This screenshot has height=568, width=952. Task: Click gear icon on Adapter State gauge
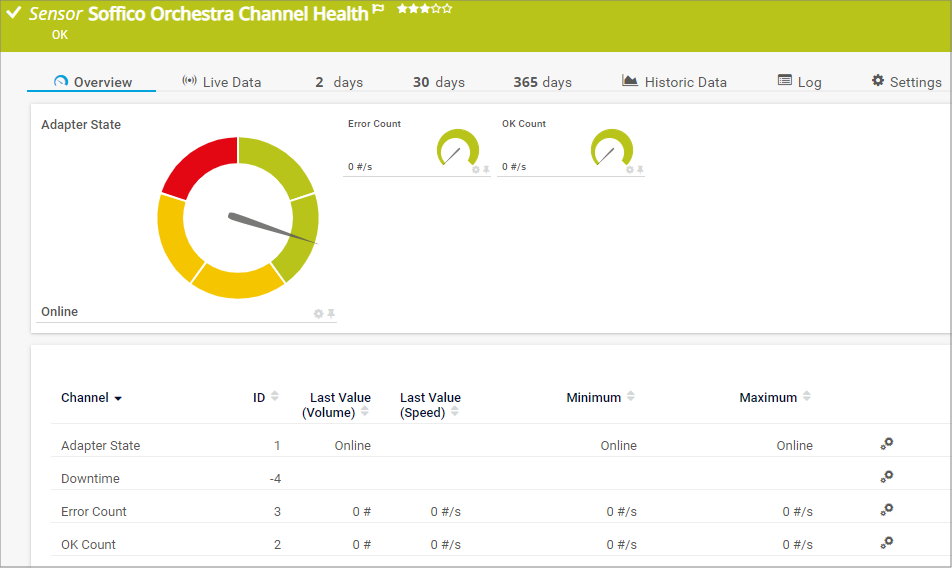point(318,314)
